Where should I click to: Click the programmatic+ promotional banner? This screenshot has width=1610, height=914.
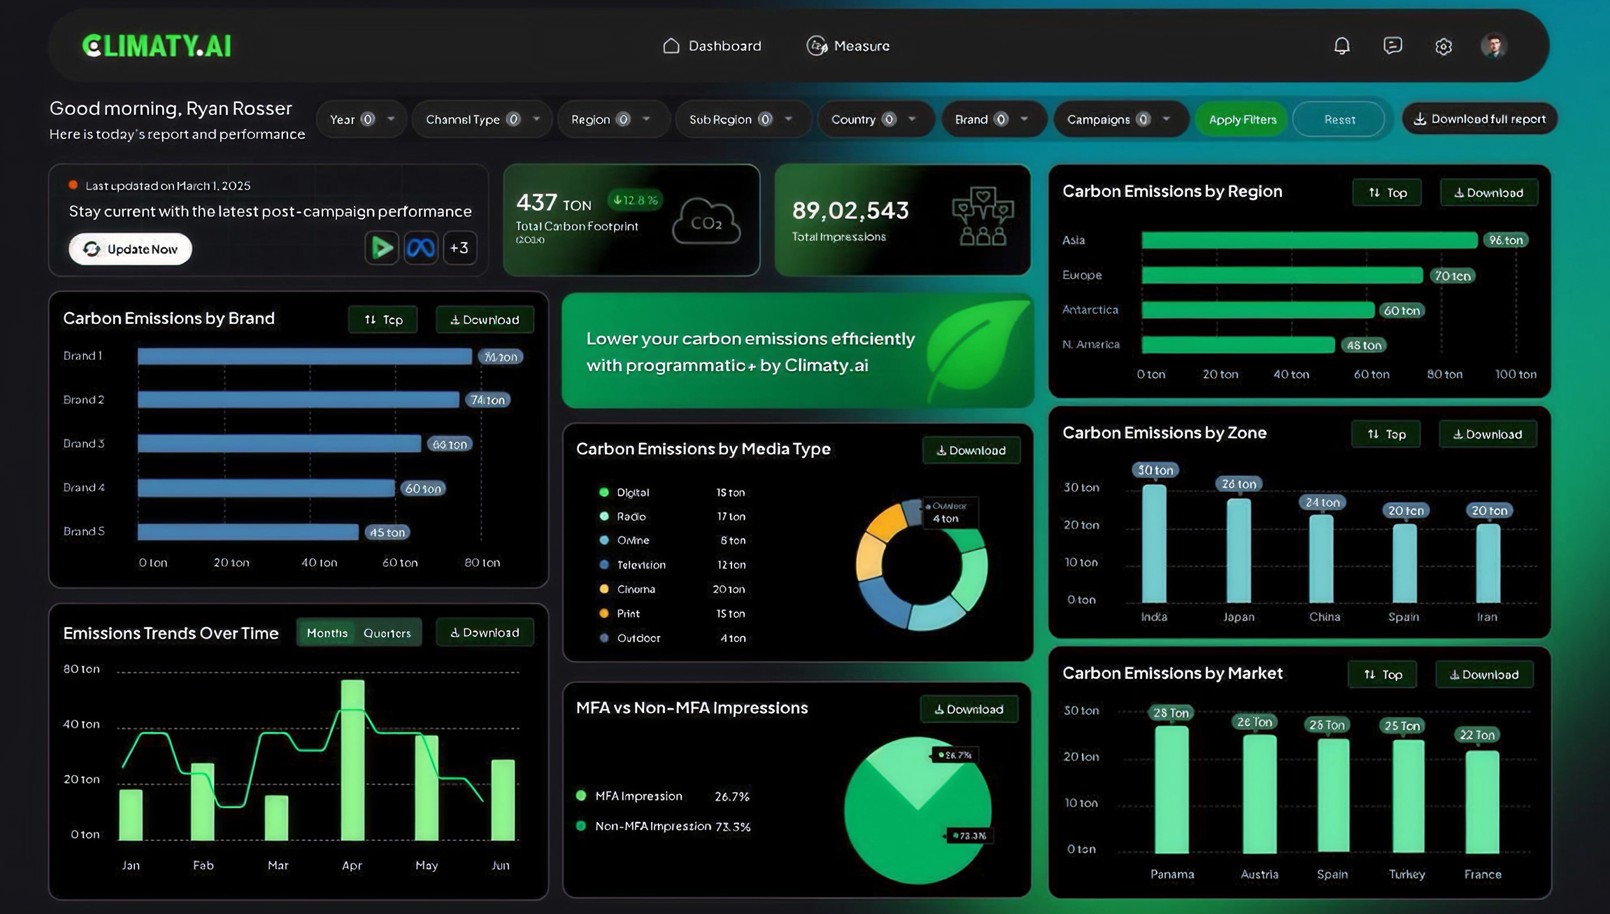click(x=798, y=351)
